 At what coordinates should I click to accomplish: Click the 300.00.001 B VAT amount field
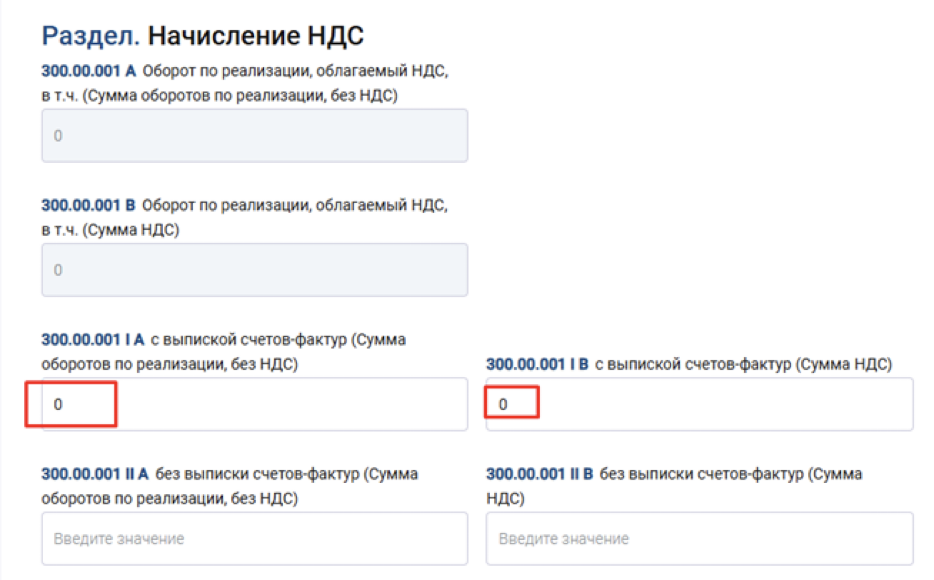pos(254,270)
